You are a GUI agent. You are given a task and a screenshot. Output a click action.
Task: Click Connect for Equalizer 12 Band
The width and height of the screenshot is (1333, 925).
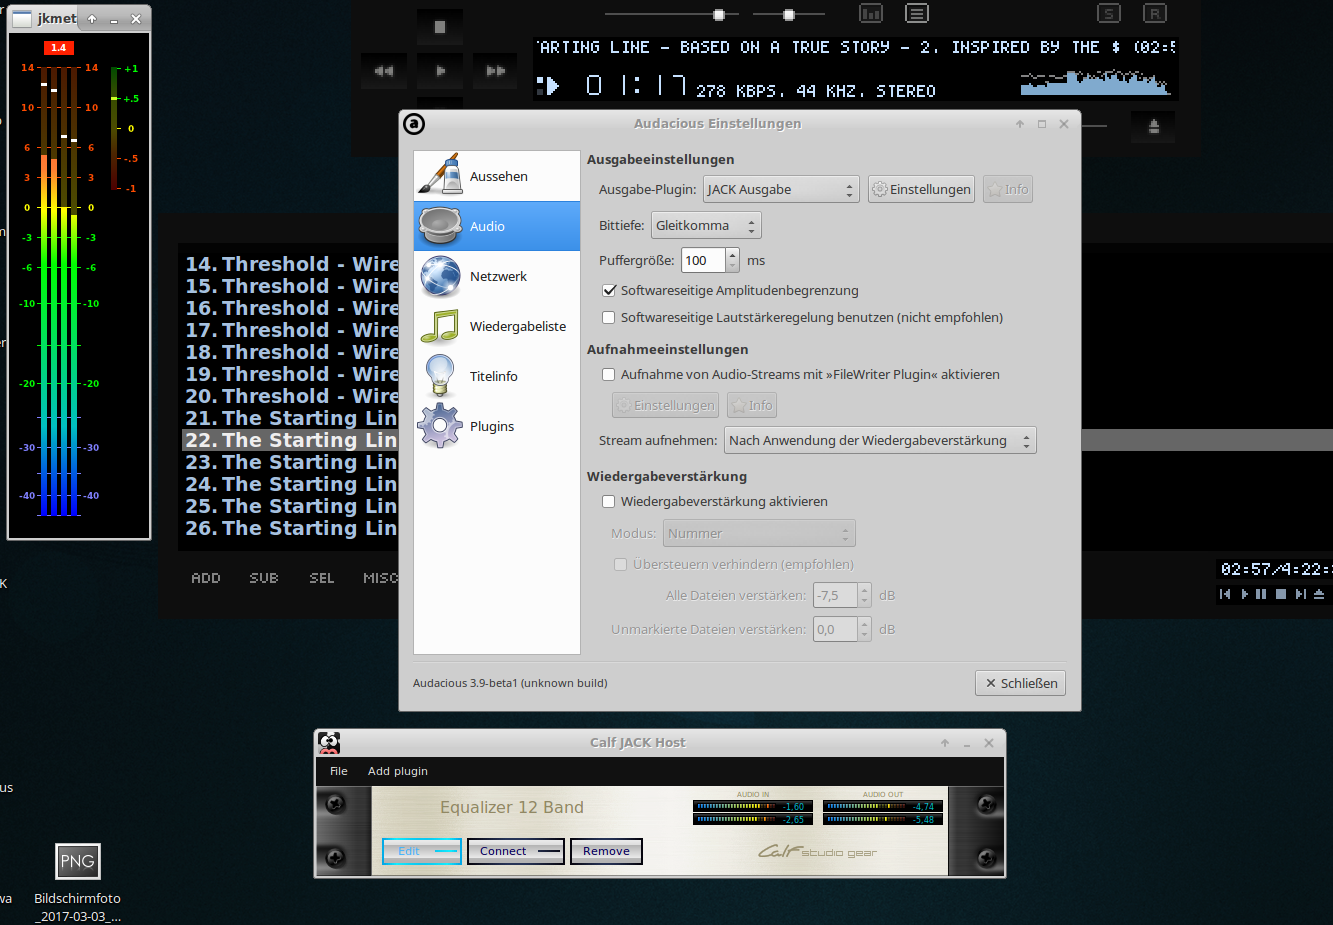516,851
